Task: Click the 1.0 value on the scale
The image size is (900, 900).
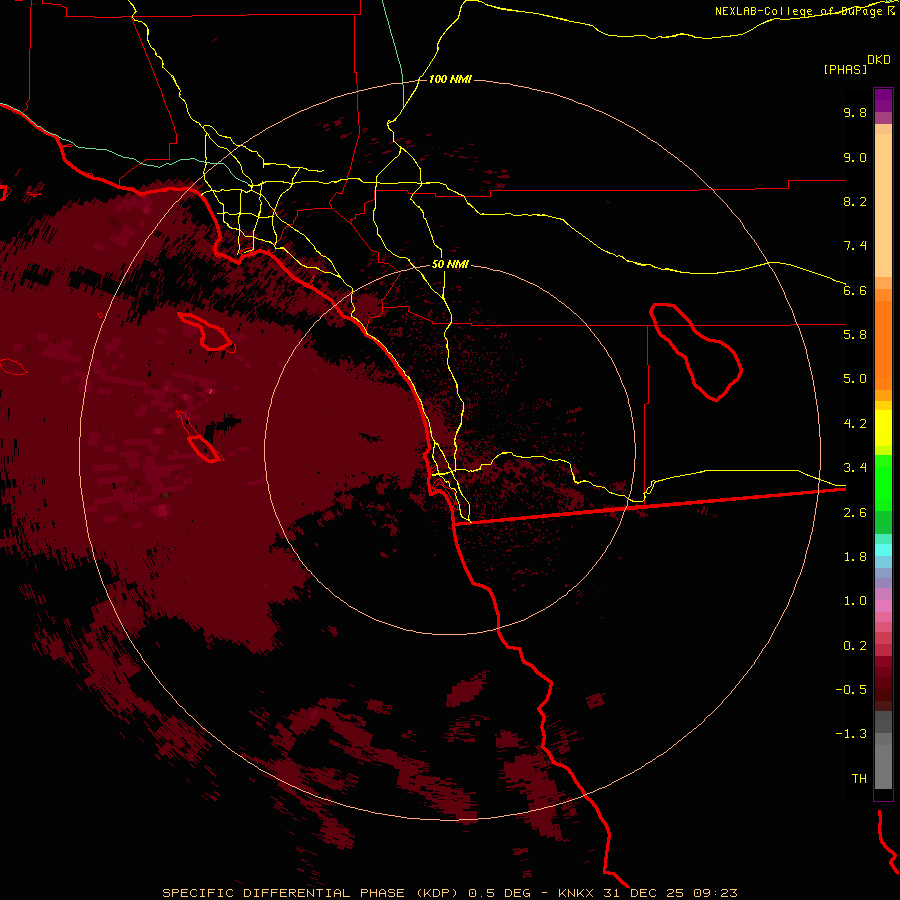Action: click(x=855, y=601)
